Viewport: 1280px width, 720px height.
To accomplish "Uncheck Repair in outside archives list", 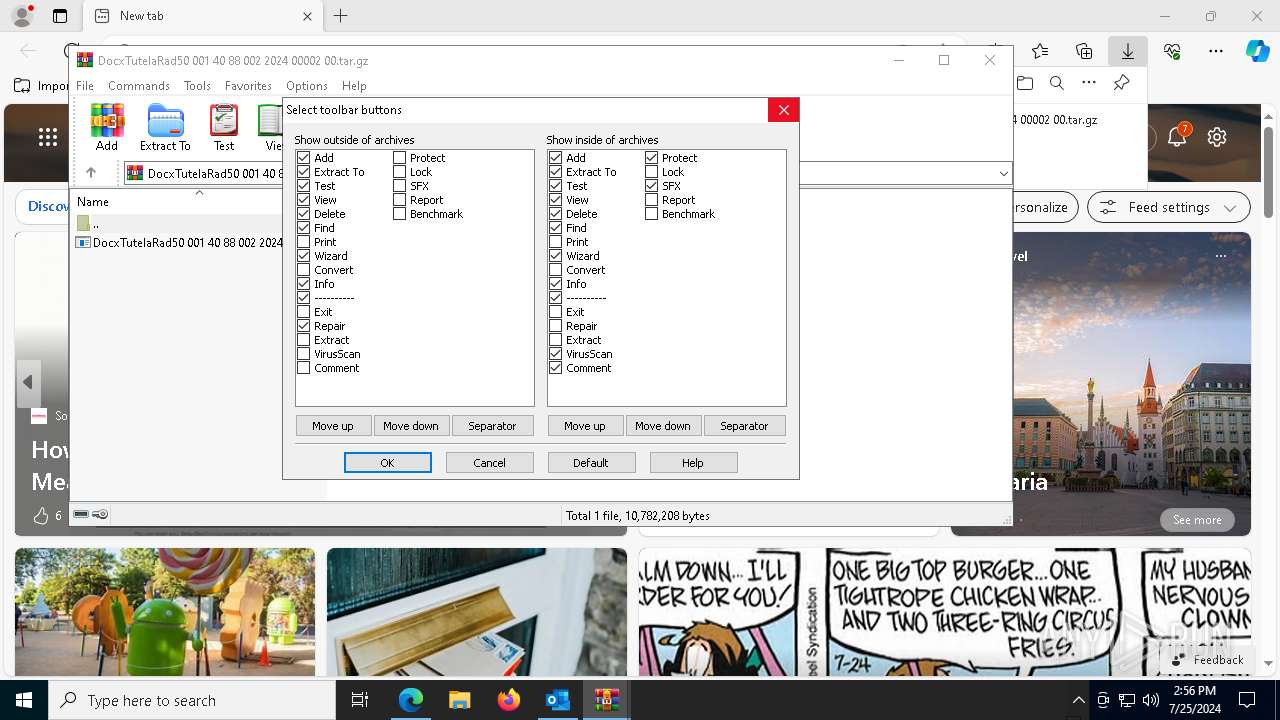I will pyautogui.click(x=303, y=326).
